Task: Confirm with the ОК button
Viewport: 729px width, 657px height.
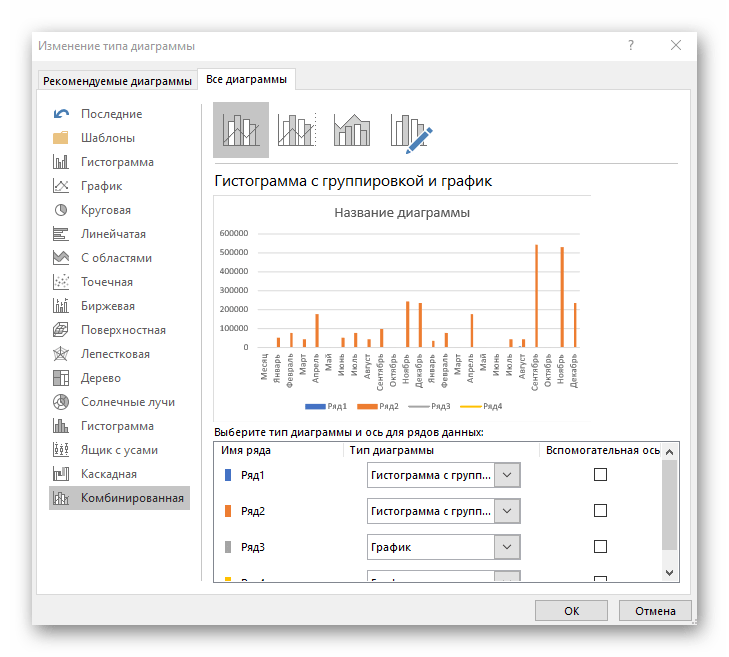Action: [571, 611]
